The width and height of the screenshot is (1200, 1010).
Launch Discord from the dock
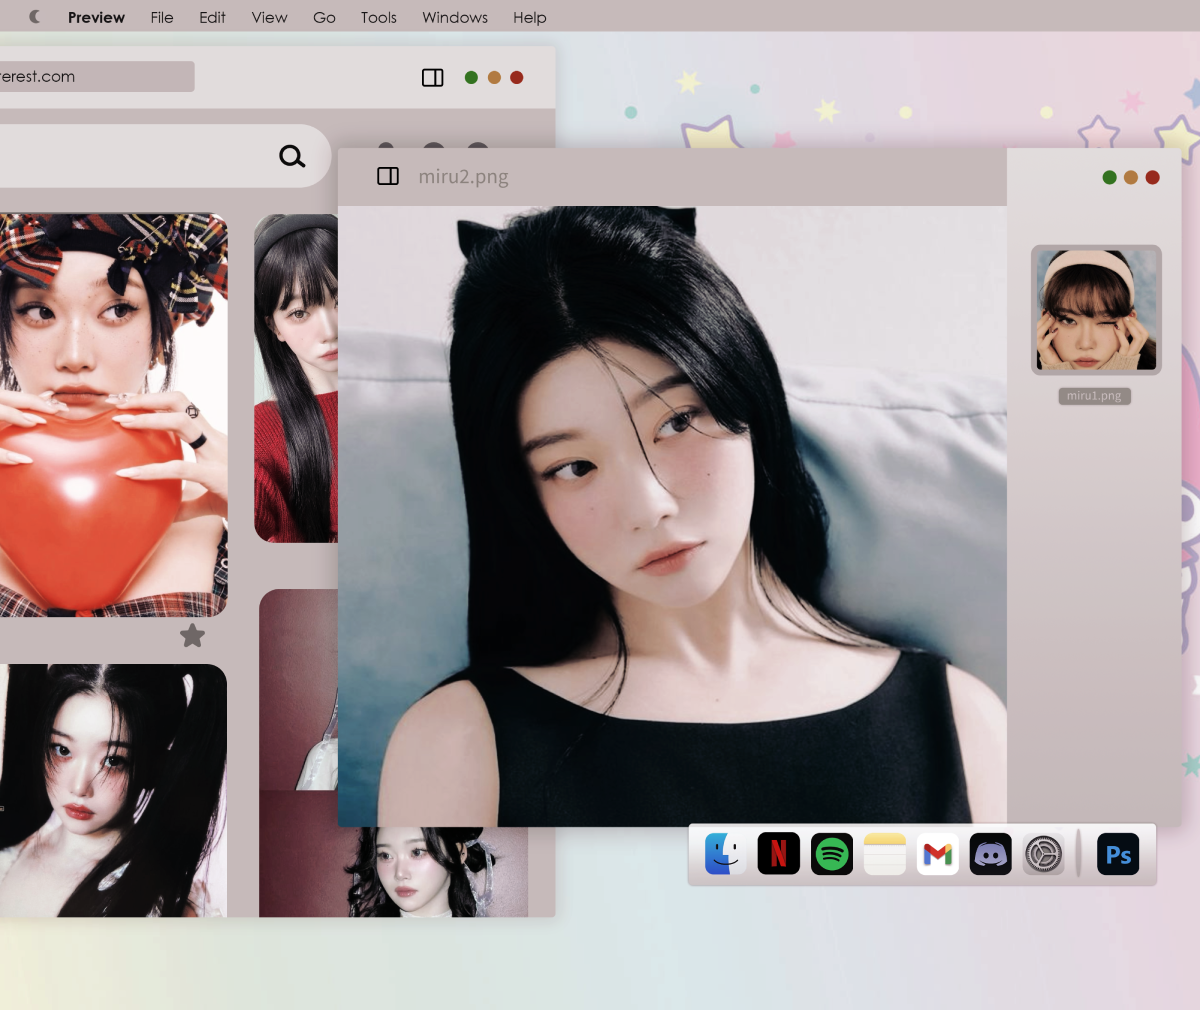tap(990, 854)
